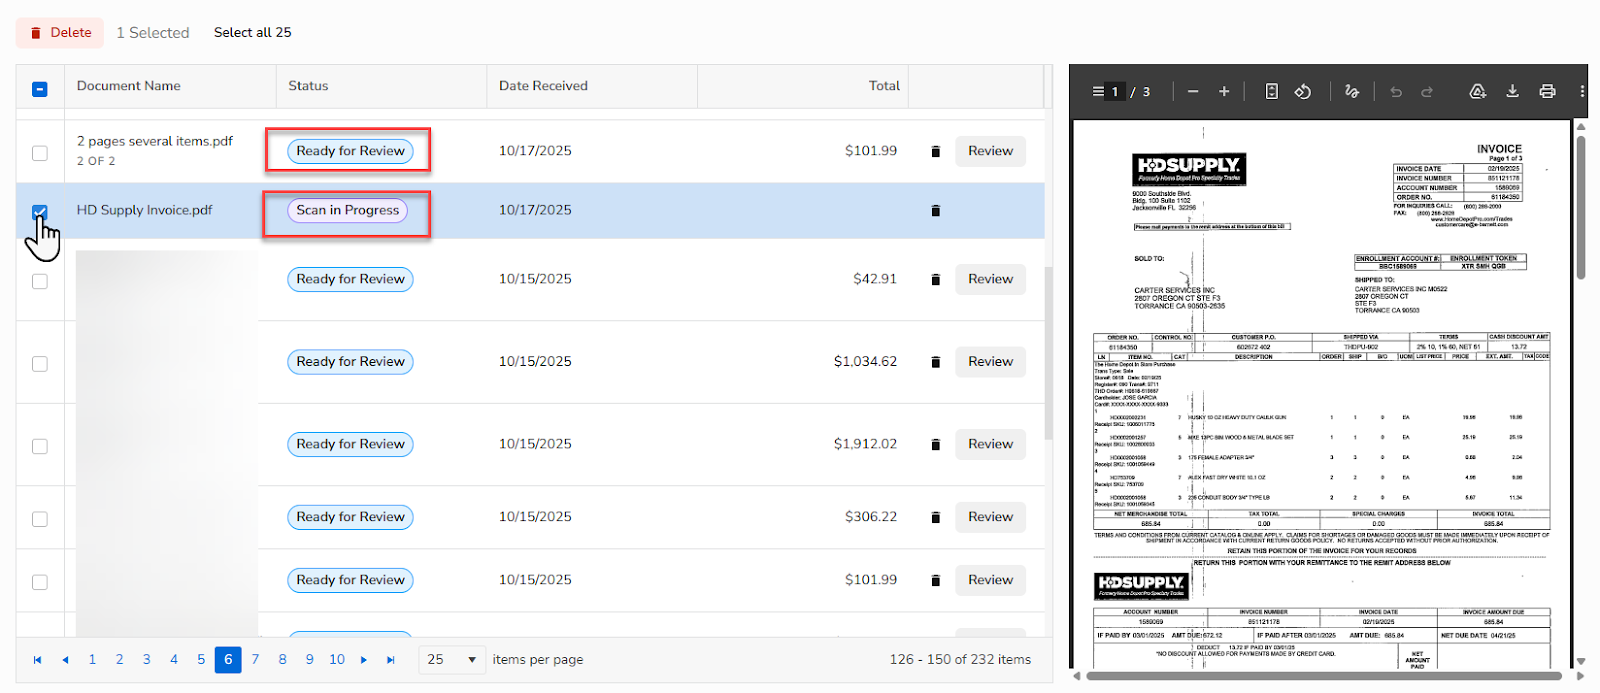Uncheck the HD Supply Invoice.pdf checkbox
Image resolution: width=1600 pixels, height=693 pixels.
(x=40, y=212)
